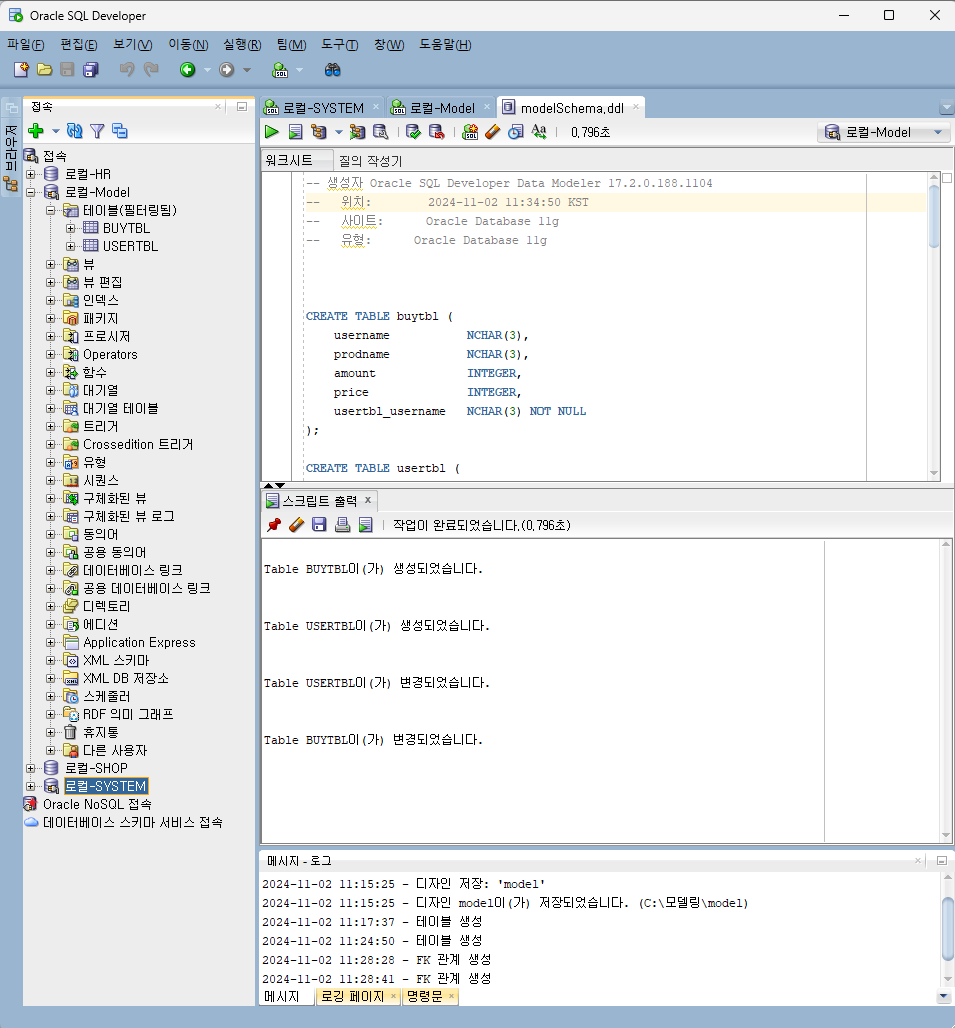The width and height of the screenshot is (955, 1028).
Task: Click the Collapse All icon in connections panel
Action: pos(120,131)
